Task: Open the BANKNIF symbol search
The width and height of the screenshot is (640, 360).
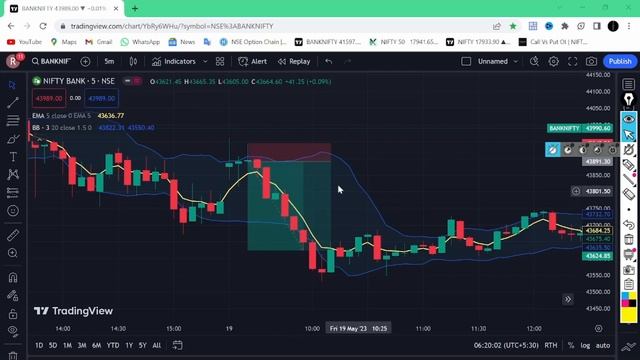Action: pos(51,61)
